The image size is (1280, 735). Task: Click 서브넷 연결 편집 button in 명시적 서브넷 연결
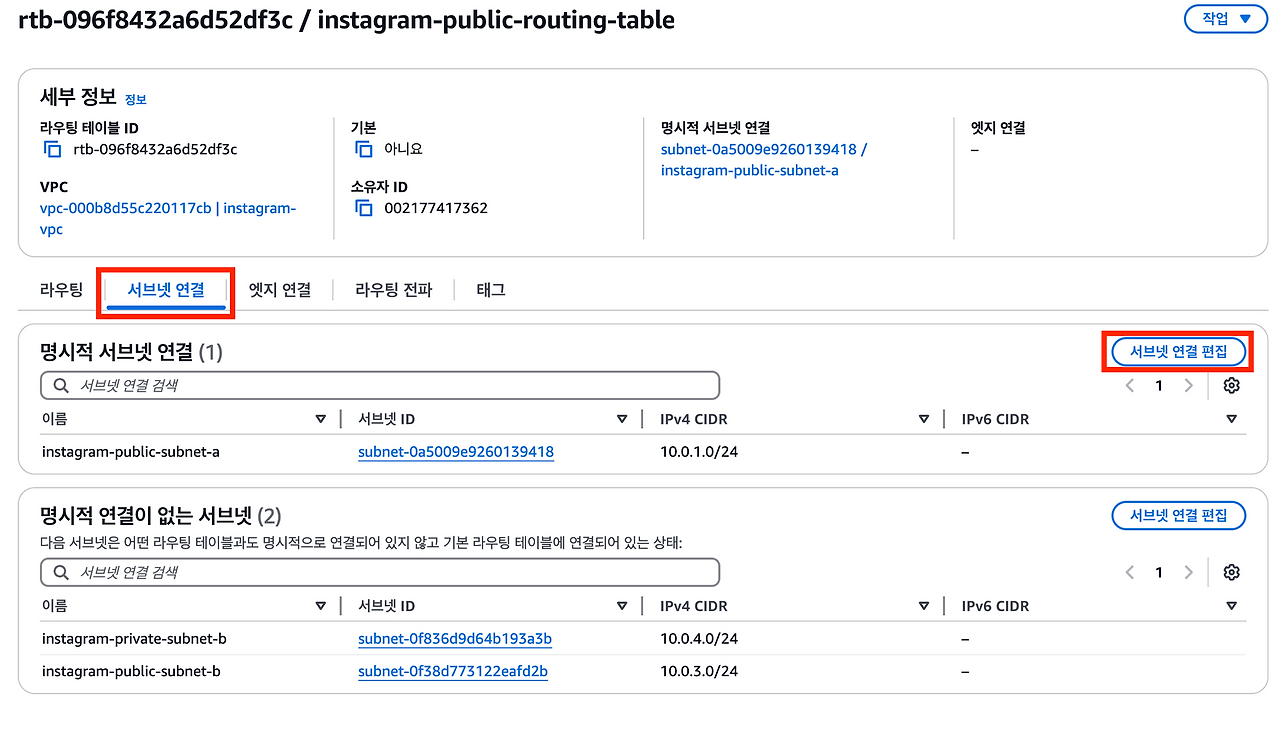point(1178,351)
